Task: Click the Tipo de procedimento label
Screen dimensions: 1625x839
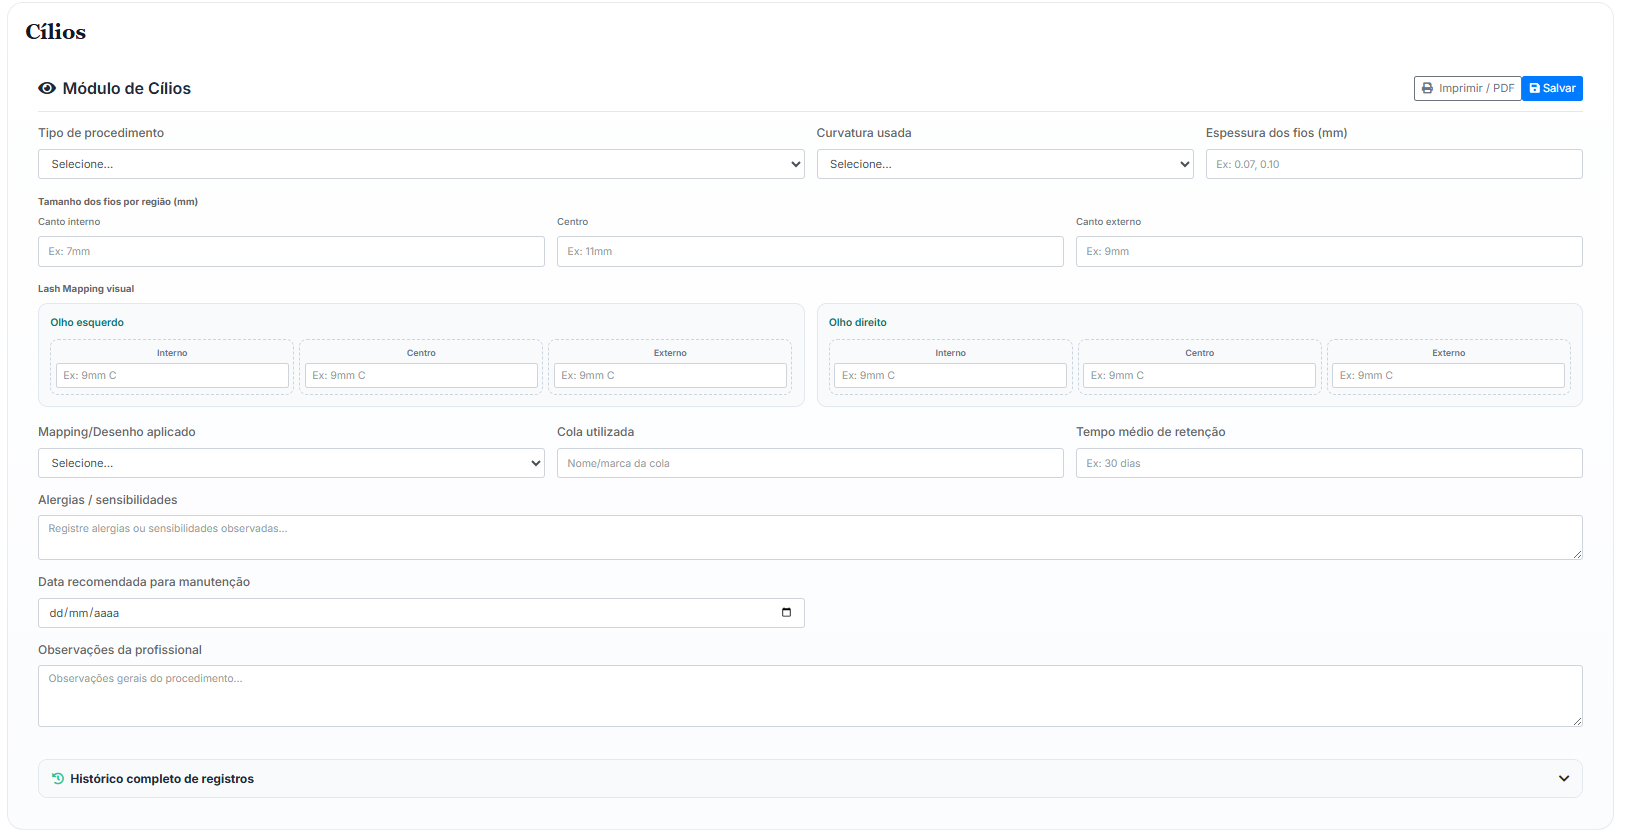Action: 101,133
